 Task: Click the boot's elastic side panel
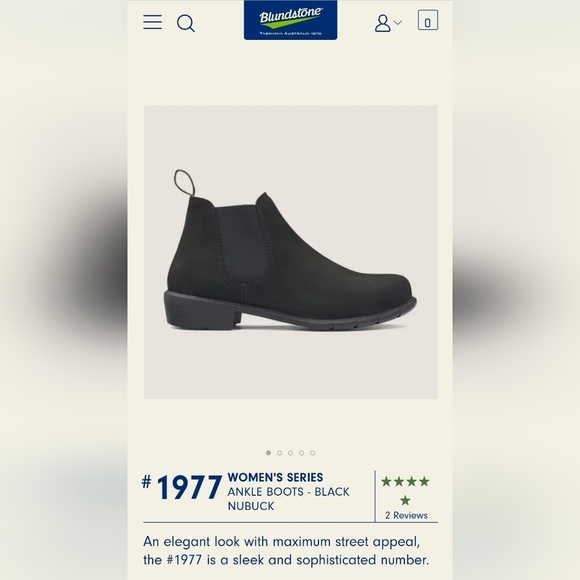tap(242, 242)
